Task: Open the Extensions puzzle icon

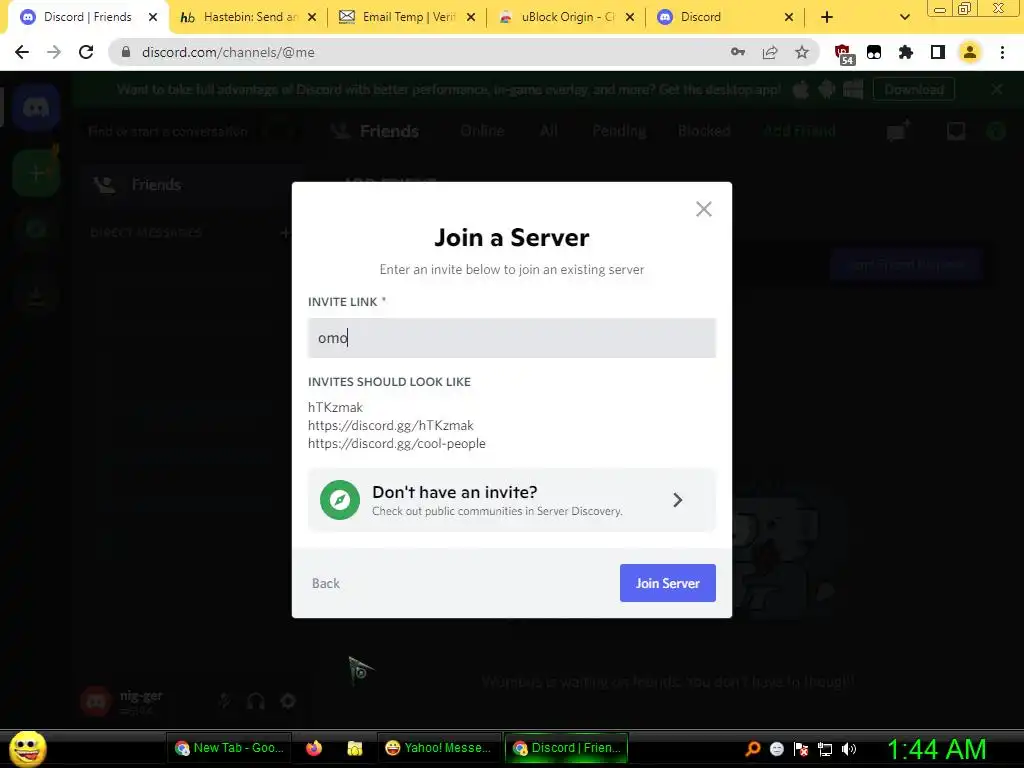Action: [x=906, y=52]
